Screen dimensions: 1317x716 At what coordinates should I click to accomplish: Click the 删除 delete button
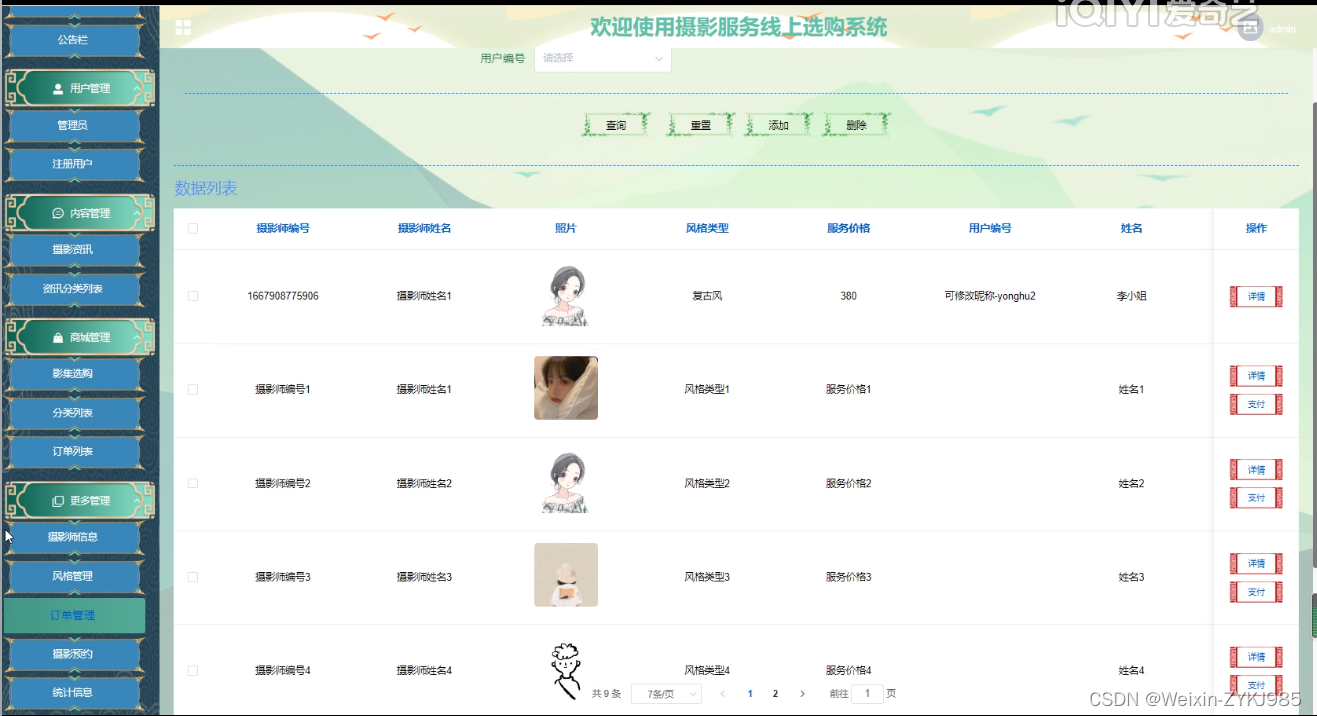(856, 125)
